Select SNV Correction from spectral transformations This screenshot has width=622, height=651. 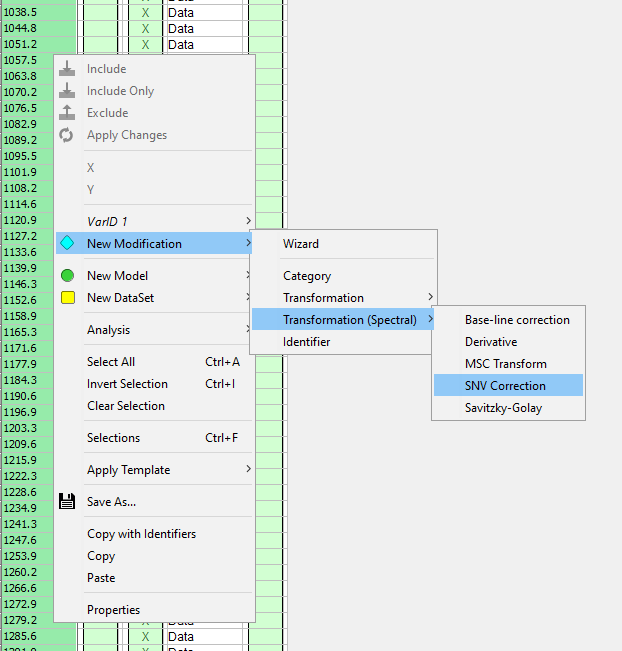[x=505, y=386]
